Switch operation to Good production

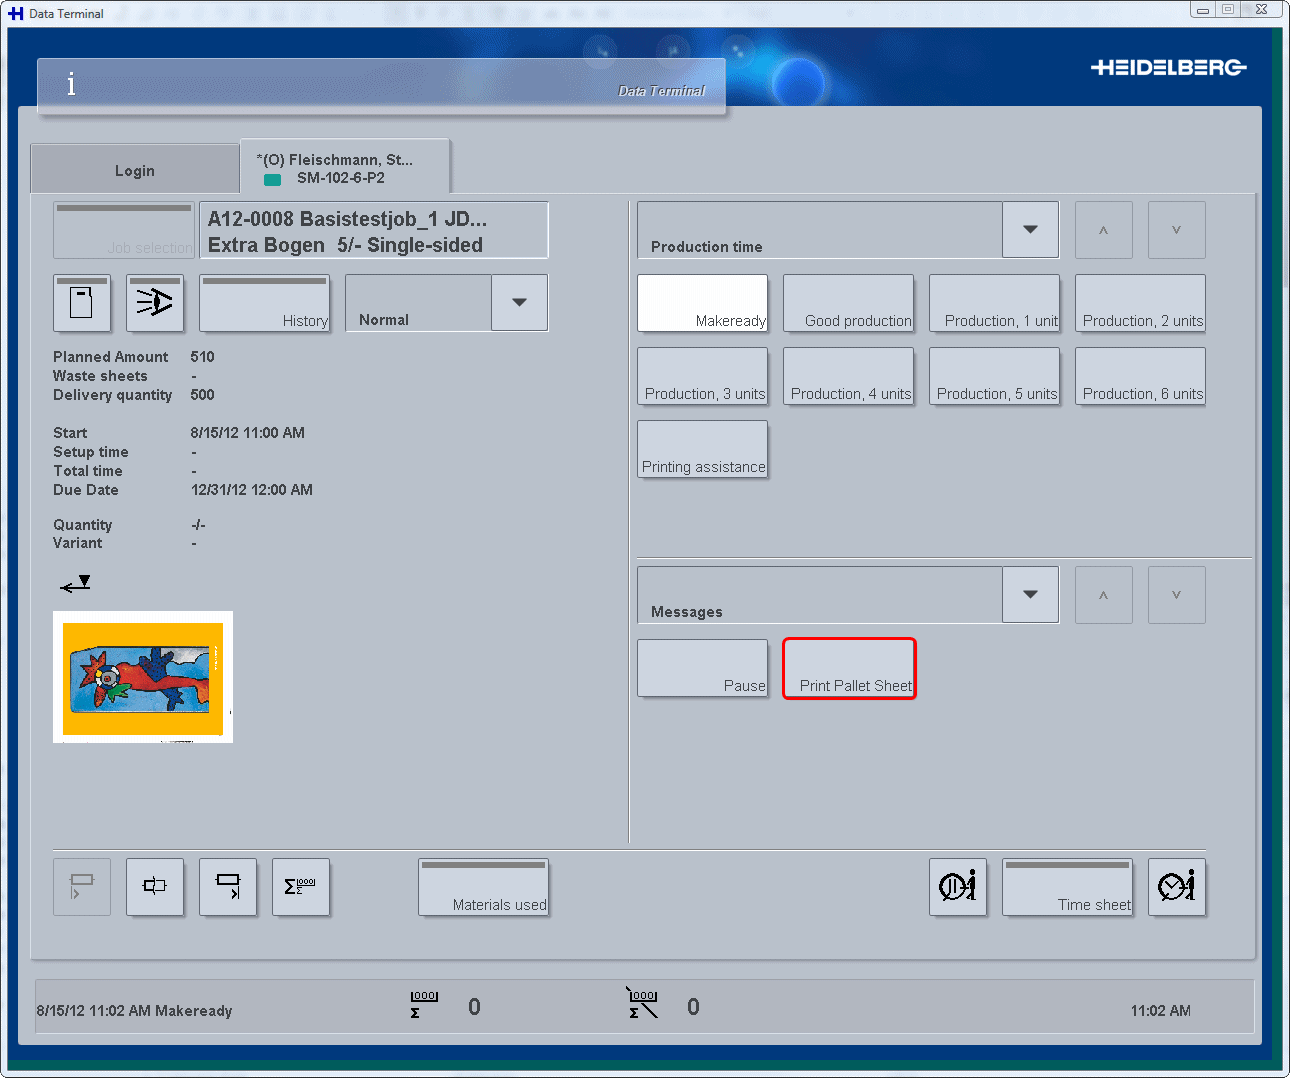pos(848,303)
